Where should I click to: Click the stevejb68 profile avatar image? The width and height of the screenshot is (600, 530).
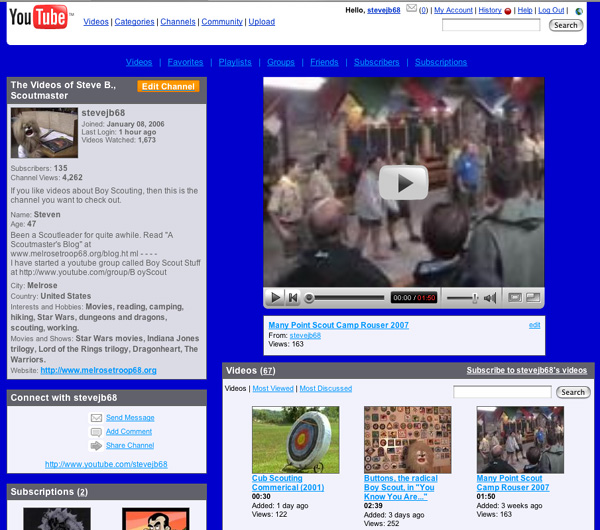point(44,133)
